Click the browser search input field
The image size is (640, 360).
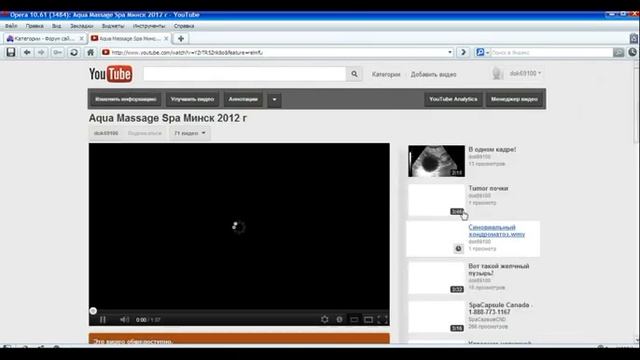pos(551,52)
